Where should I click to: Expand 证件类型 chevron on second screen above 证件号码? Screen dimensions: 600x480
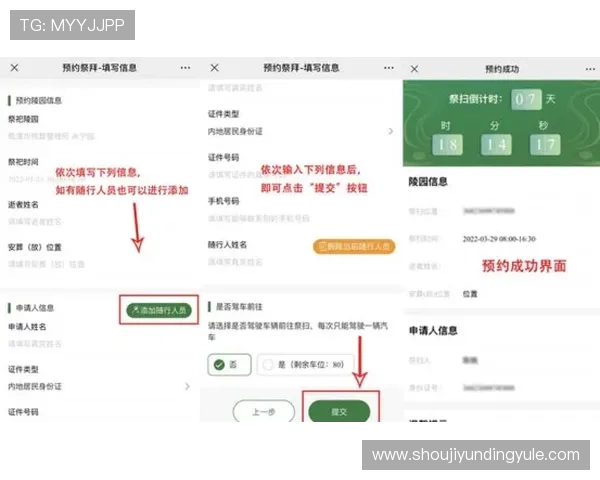391,131
